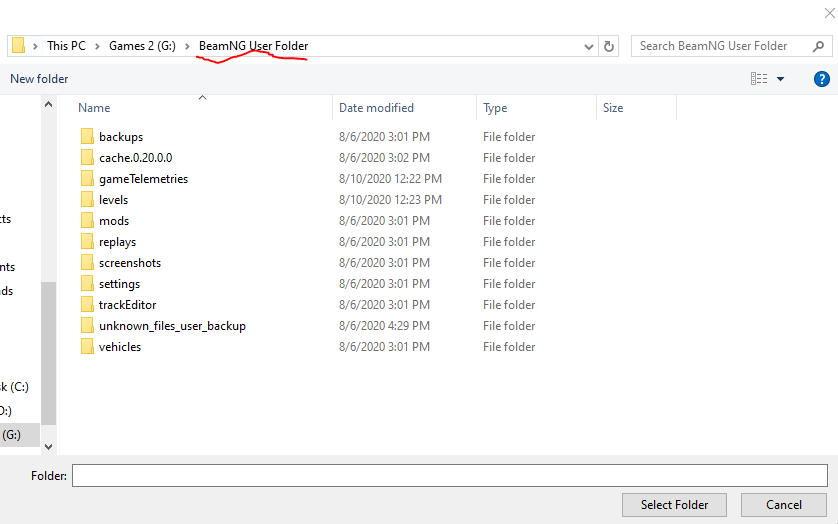This screenshot has width=838, height=524.
Task: Sort by Name column header
Action: click(x=94, y=107)
